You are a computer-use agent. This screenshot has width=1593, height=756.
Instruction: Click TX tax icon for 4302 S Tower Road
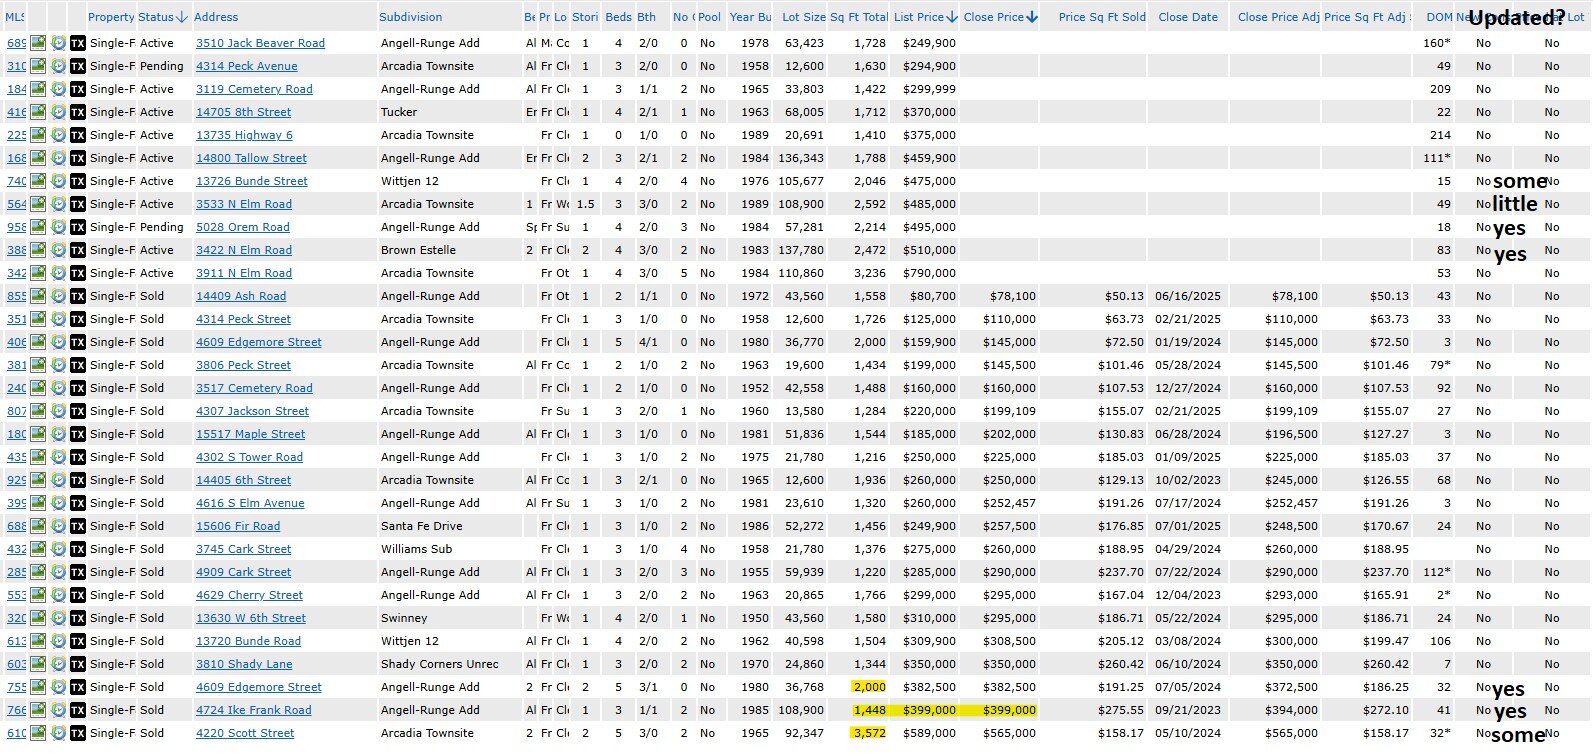[x=78, y=457]
